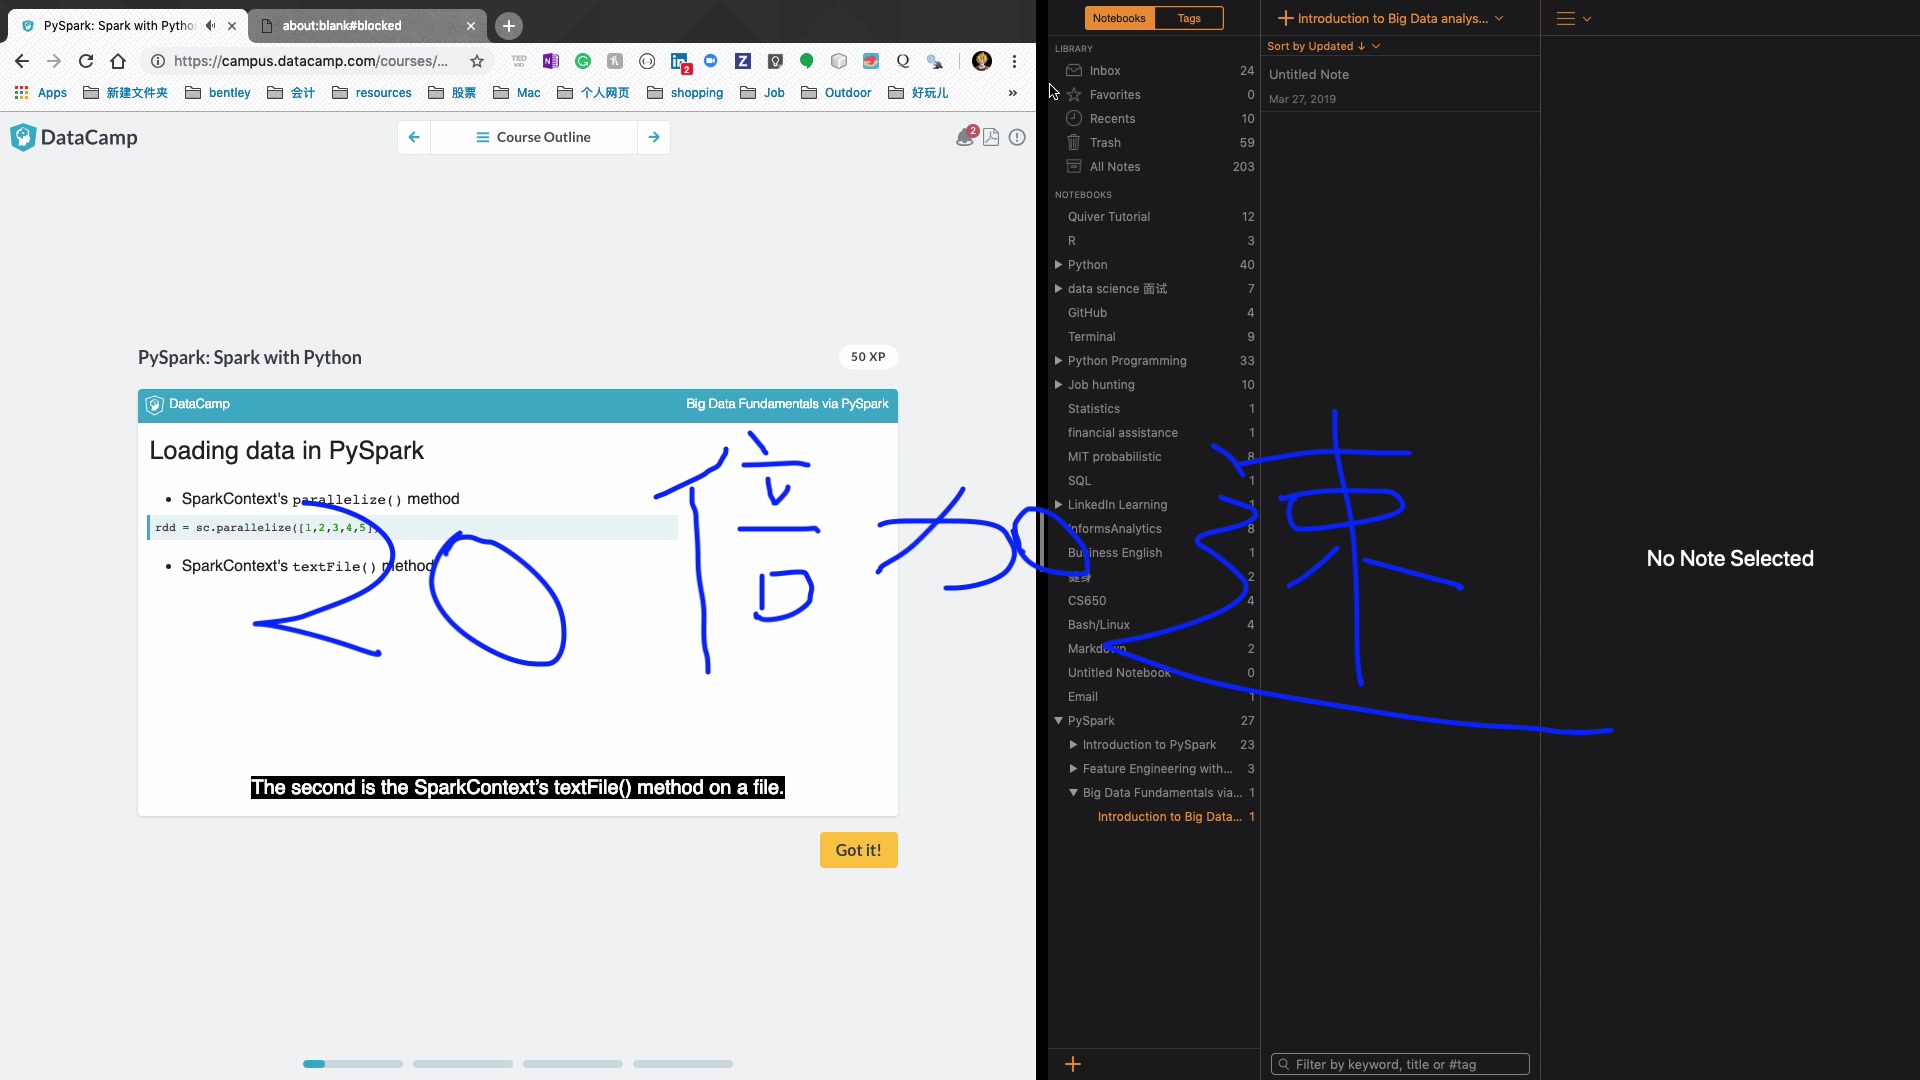Open the editor layout menu dropdown
The image size is (1920, 1080).
click(1573, 18)
